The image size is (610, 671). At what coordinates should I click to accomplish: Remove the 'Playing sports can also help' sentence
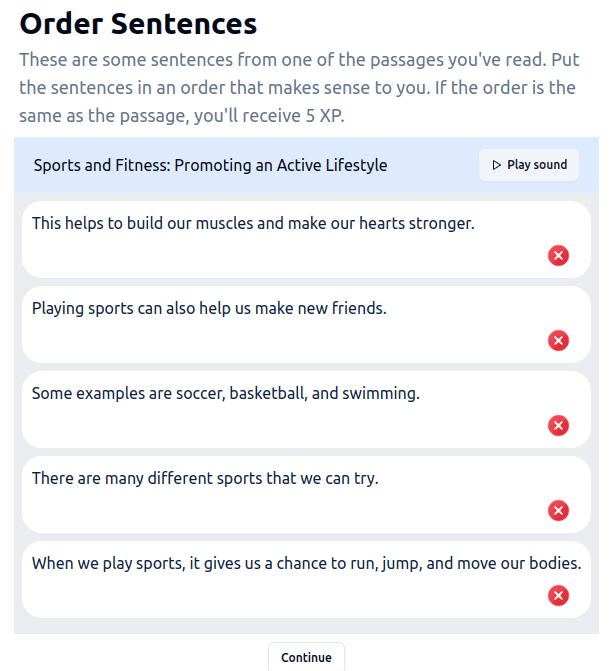(558, 341)
